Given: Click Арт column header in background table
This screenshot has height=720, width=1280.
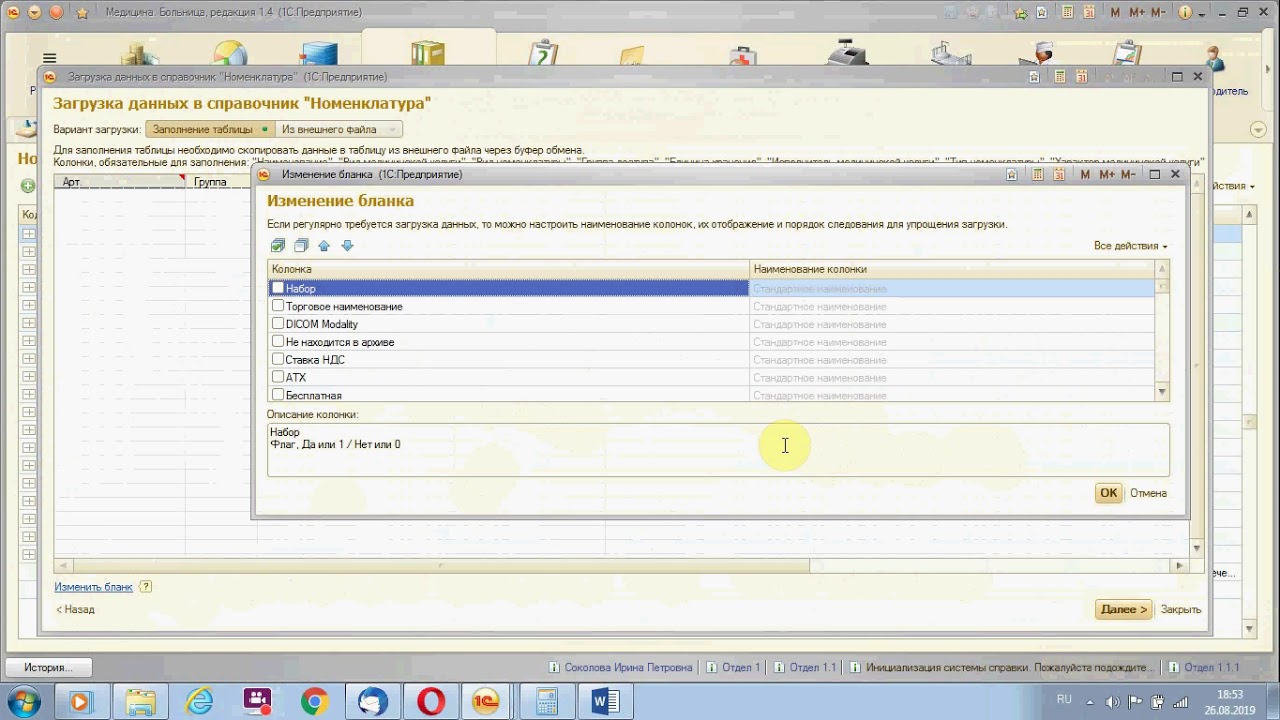Looking at the screenshot, I should pyautogui.click(x=120, y=182).
